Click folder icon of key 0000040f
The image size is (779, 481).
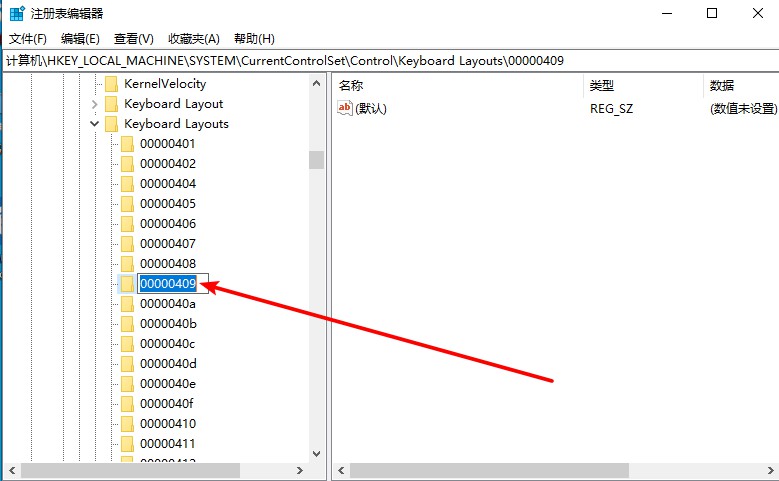tap(127, 403)
